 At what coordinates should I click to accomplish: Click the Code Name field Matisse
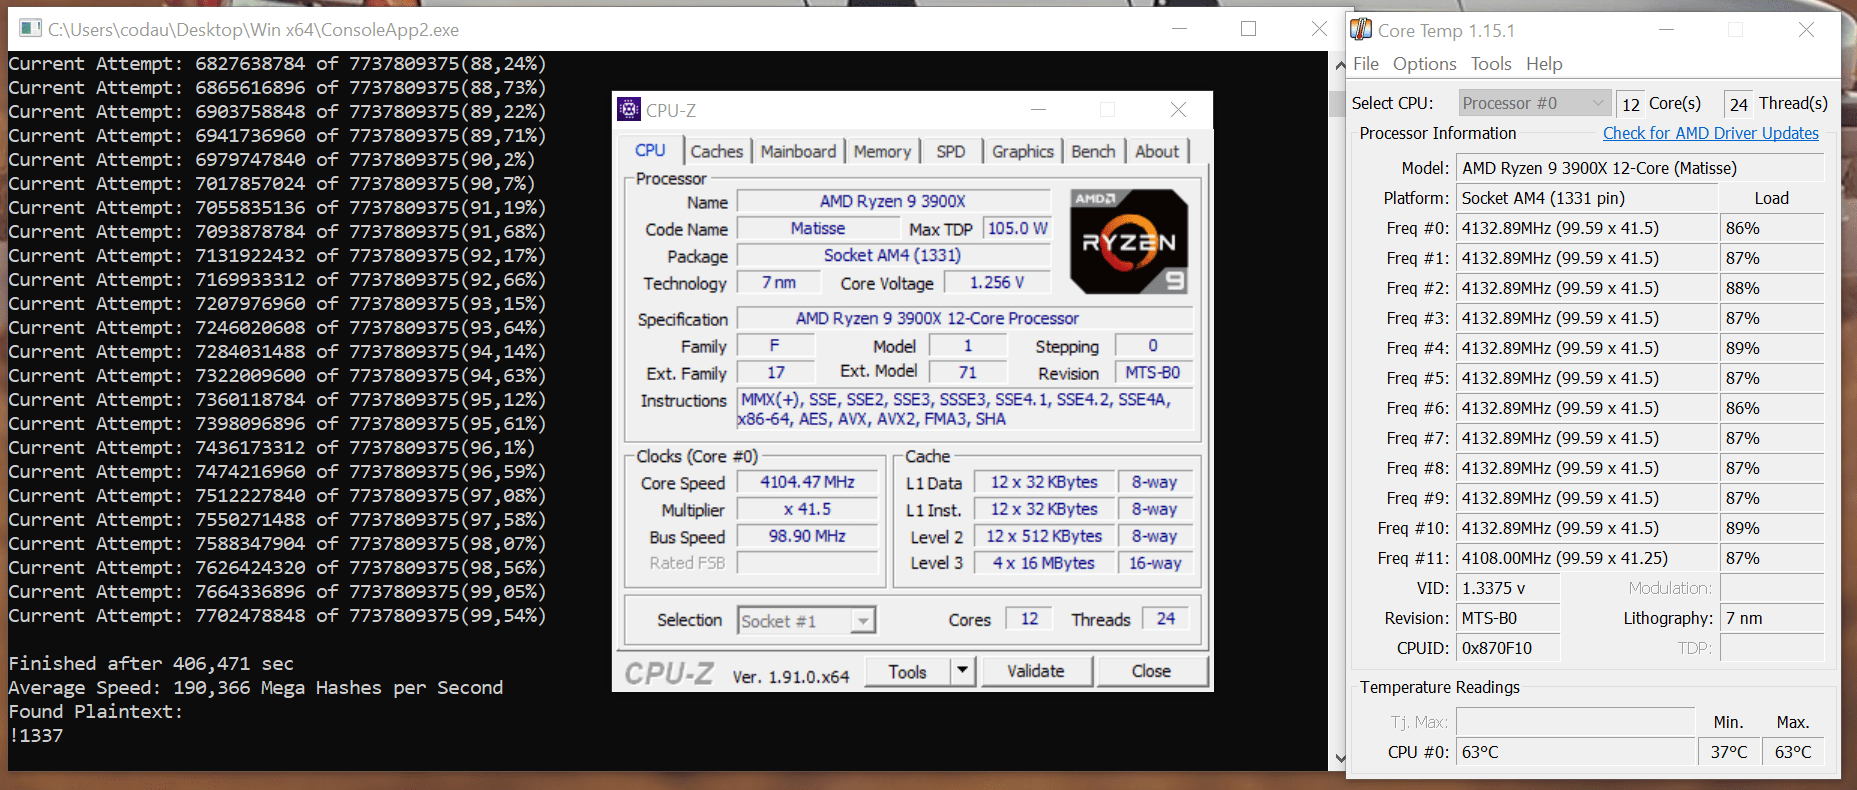pyautogui.click(x=817, y=228)
